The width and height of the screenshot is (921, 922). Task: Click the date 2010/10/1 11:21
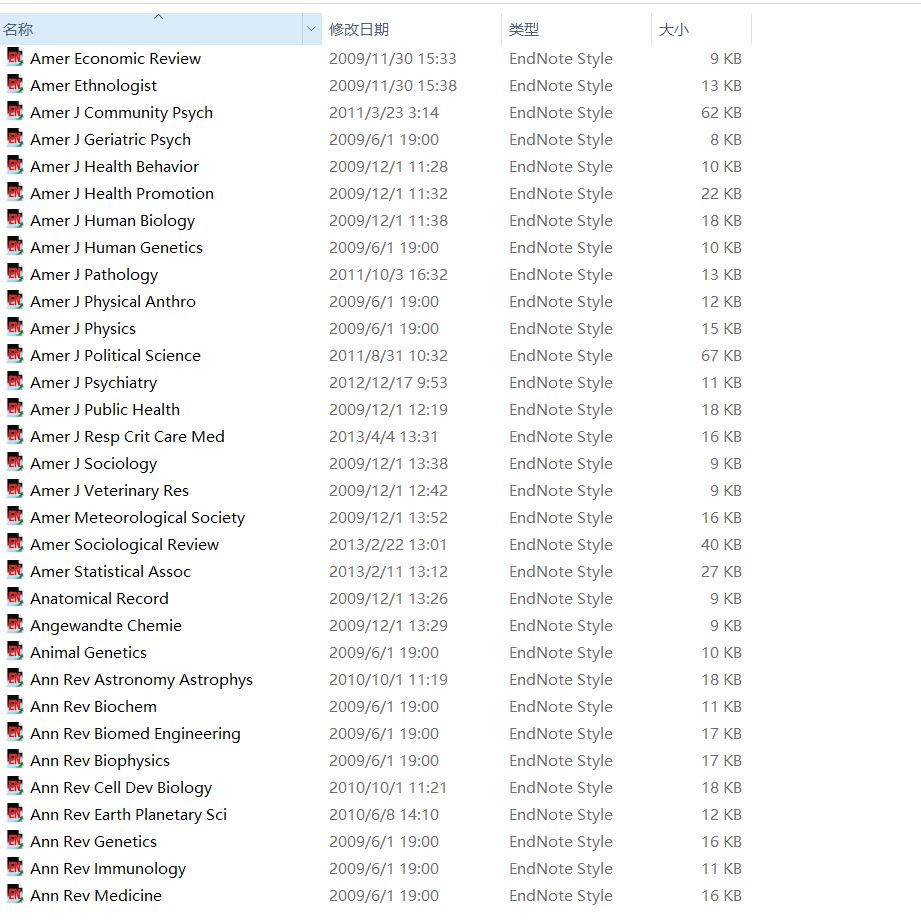pyautogui.click(x=388, y=787)
